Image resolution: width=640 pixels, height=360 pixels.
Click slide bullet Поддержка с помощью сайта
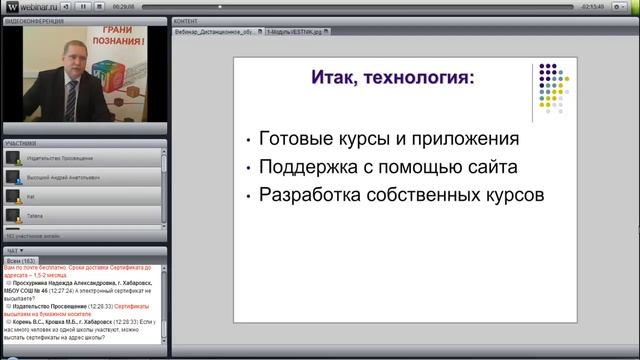pyautogui.click(x=388, y=167)
